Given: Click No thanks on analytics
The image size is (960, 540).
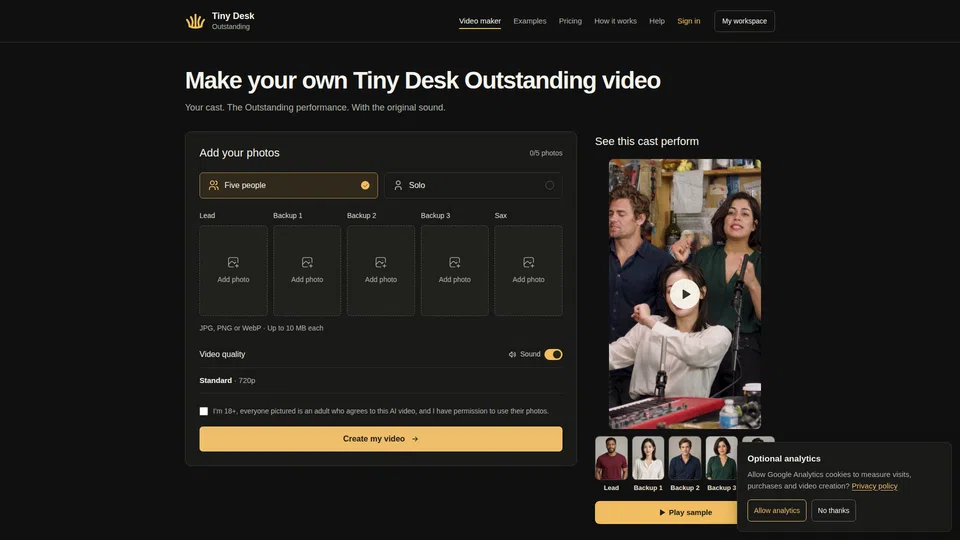Looking at the screenshot, I should tap(833, 511).
